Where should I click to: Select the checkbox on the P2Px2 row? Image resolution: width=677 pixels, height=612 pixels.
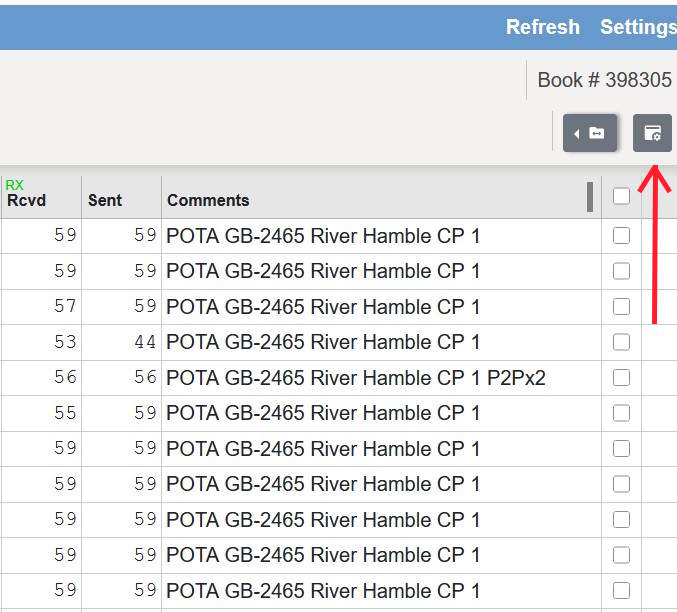click(x=621, y=378)
